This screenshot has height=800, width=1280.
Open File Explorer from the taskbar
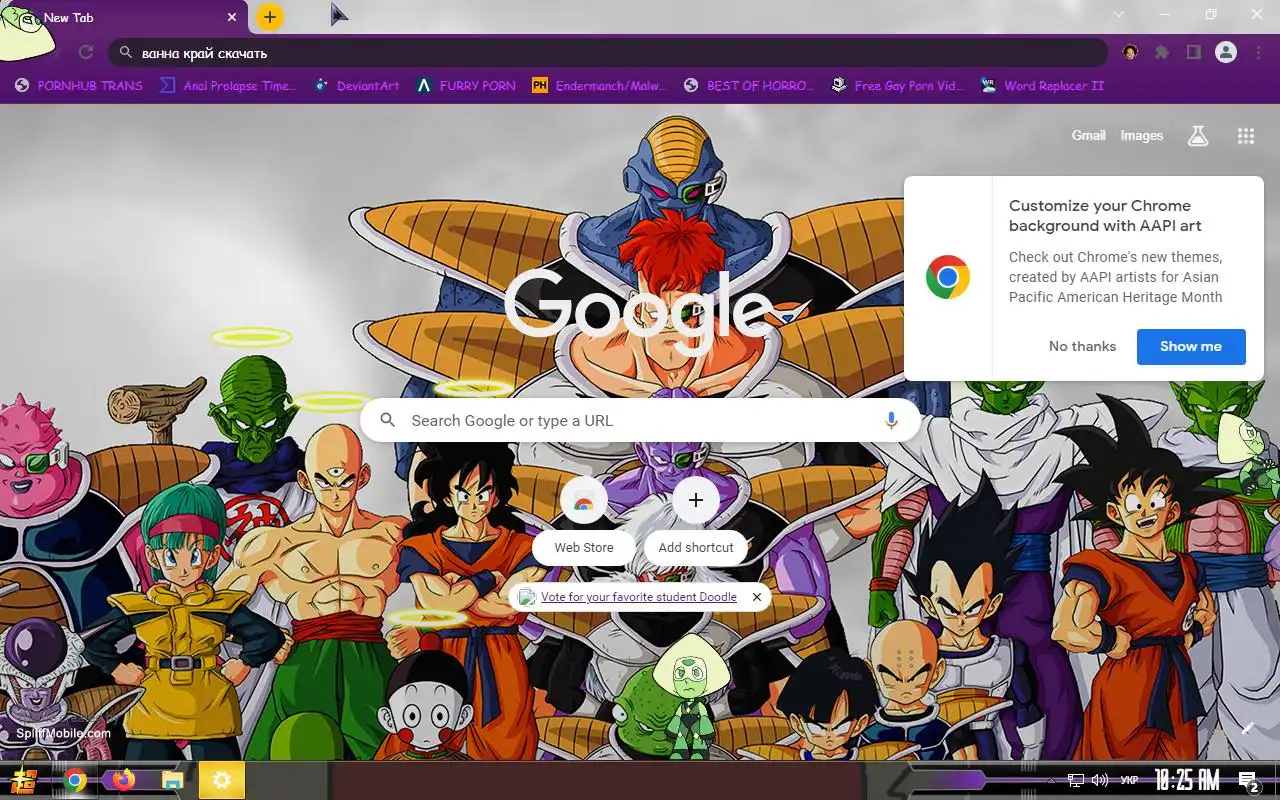[173, 781]
